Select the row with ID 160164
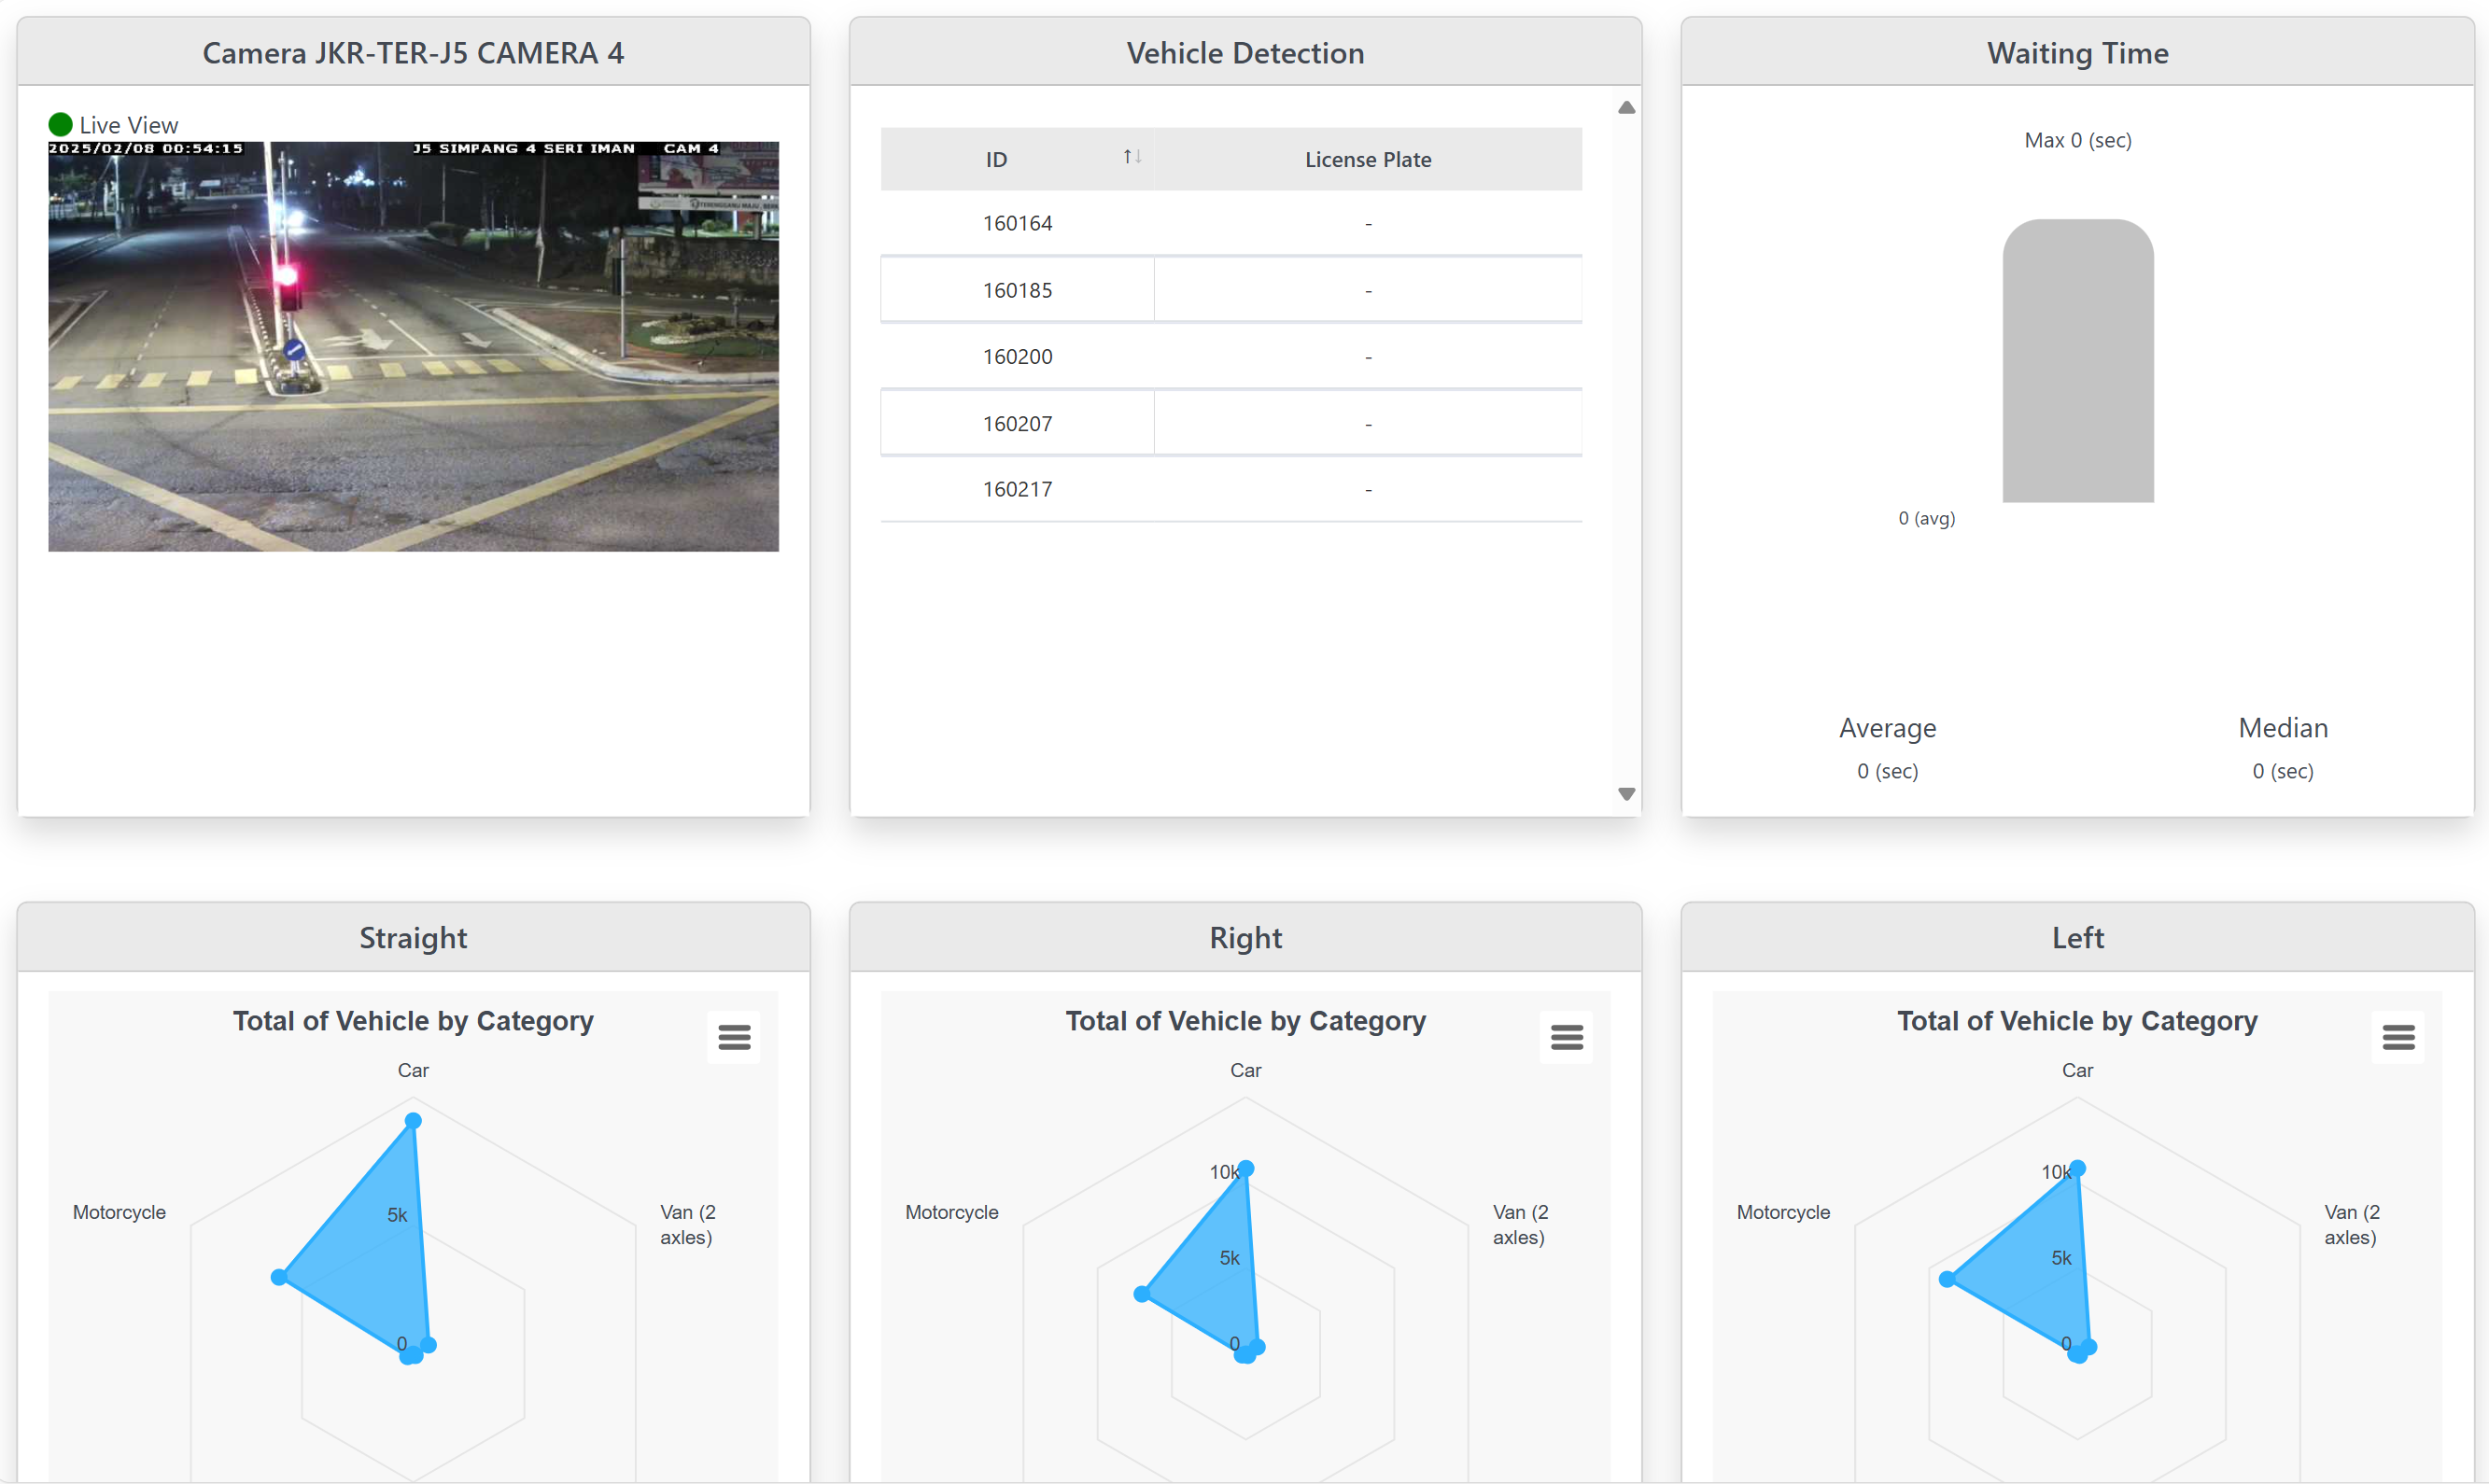 click(1231, 223)
